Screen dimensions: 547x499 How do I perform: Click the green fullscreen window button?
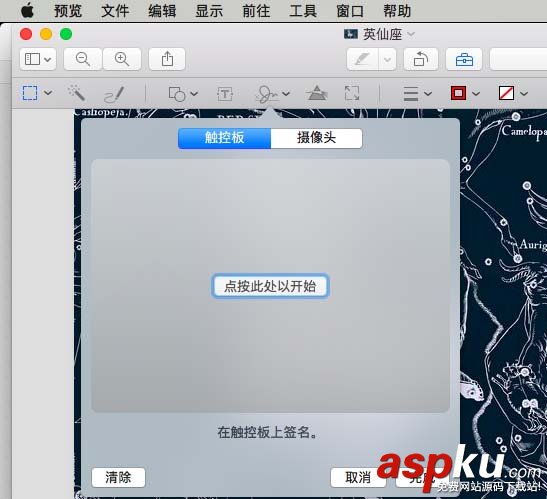click(66, 34)
